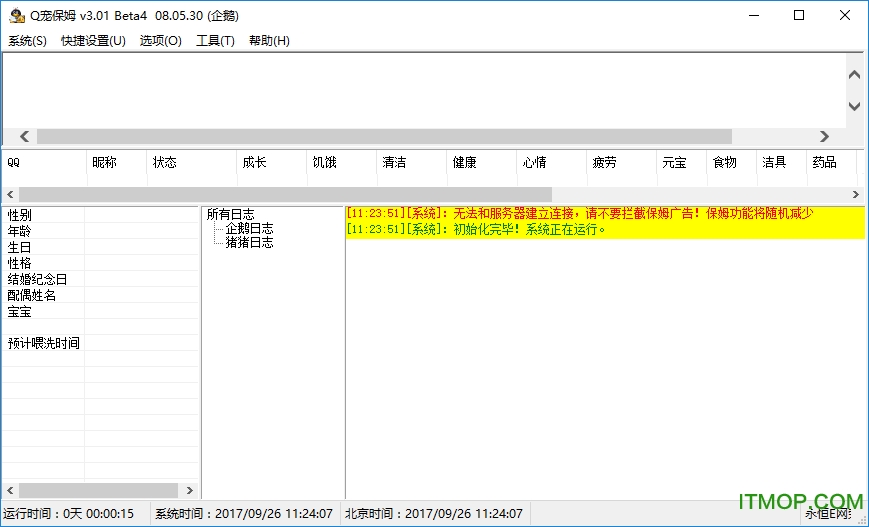Close the Q宠保姆 window
This screenshot has width=869, height=527.
(x=845, y=16)
